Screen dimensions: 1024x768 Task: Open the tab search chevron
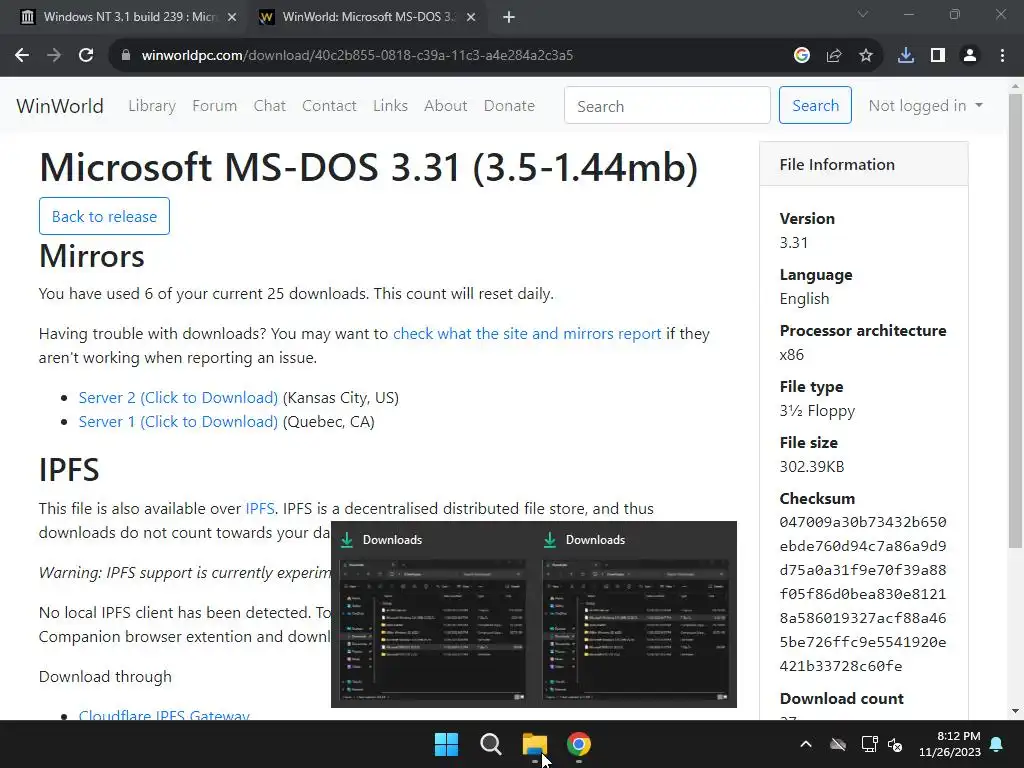point(863,14)
